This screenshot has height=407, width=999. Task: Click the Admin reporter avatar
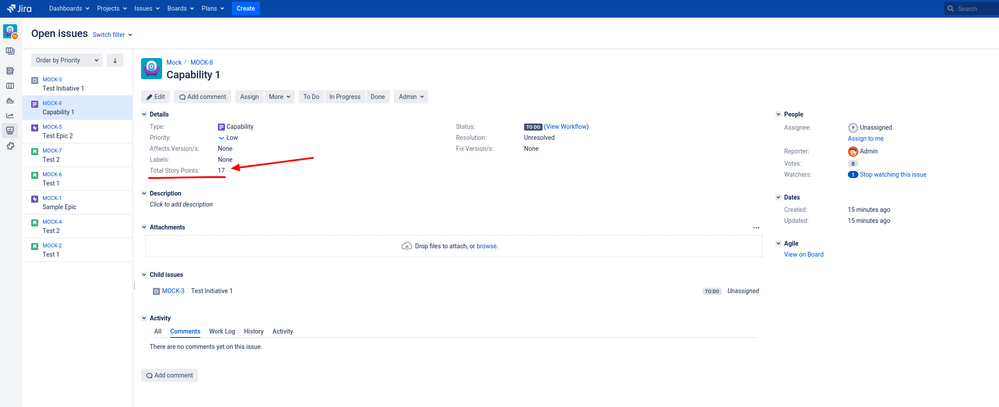pos(852,152)
